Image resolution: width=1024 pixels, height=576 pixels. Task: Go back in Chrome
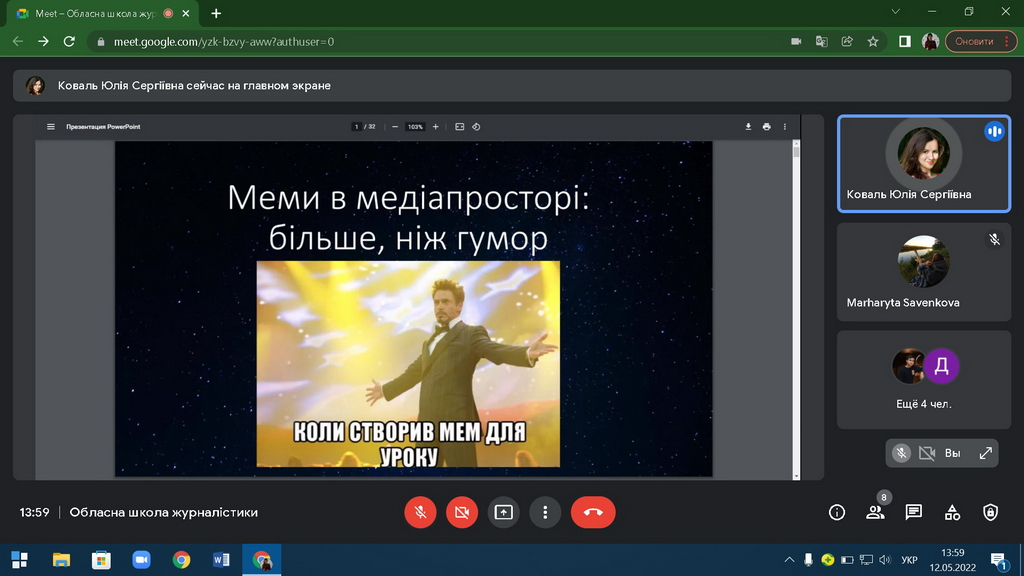[18, 41]
